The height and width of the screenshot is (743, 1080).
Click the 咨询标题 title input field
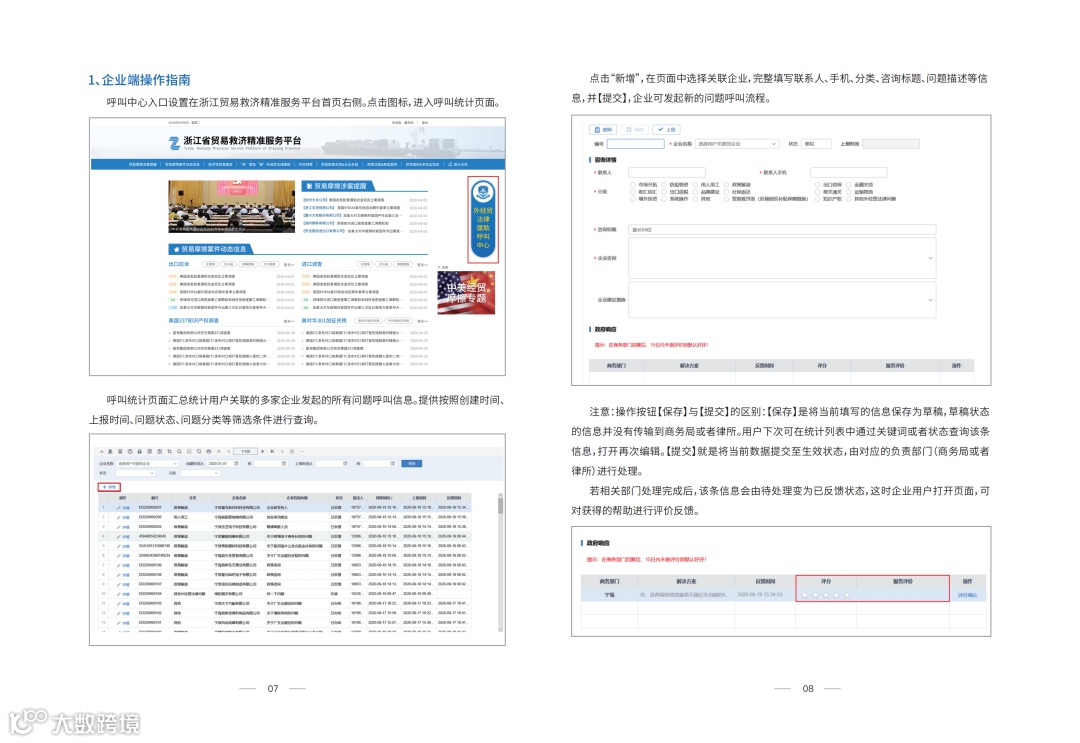point(782,229)
